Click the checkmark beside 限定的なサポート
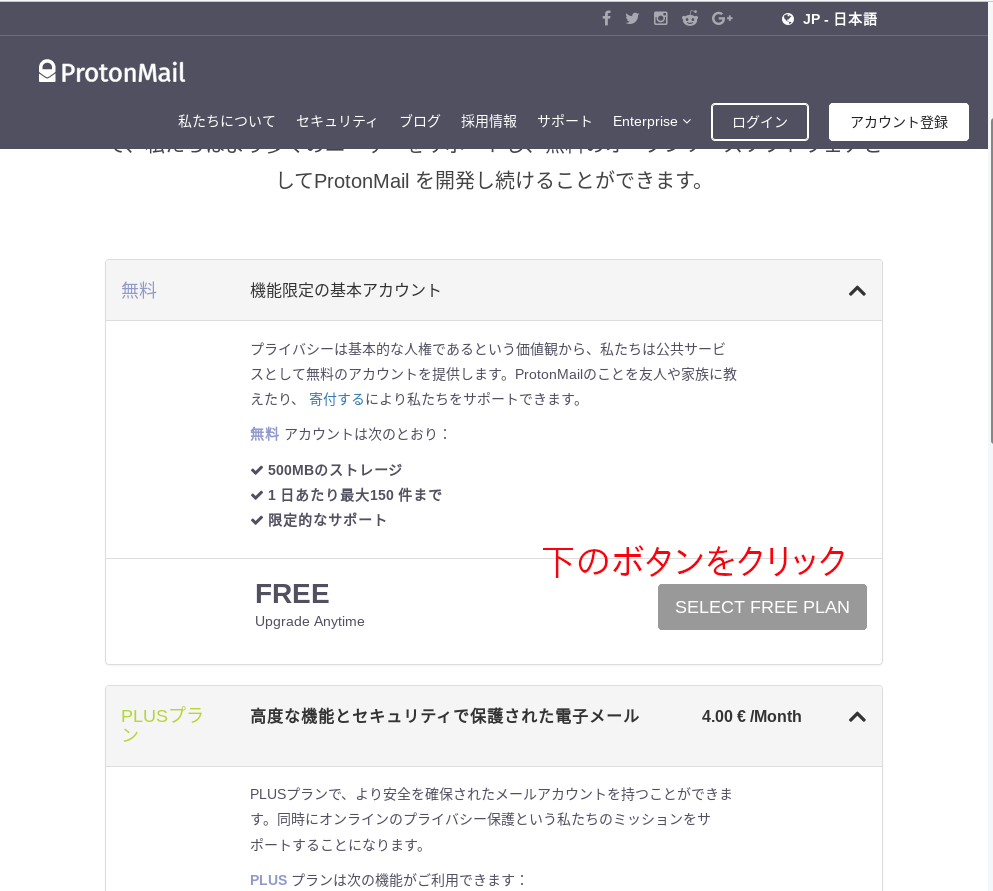 click(256, 520)
